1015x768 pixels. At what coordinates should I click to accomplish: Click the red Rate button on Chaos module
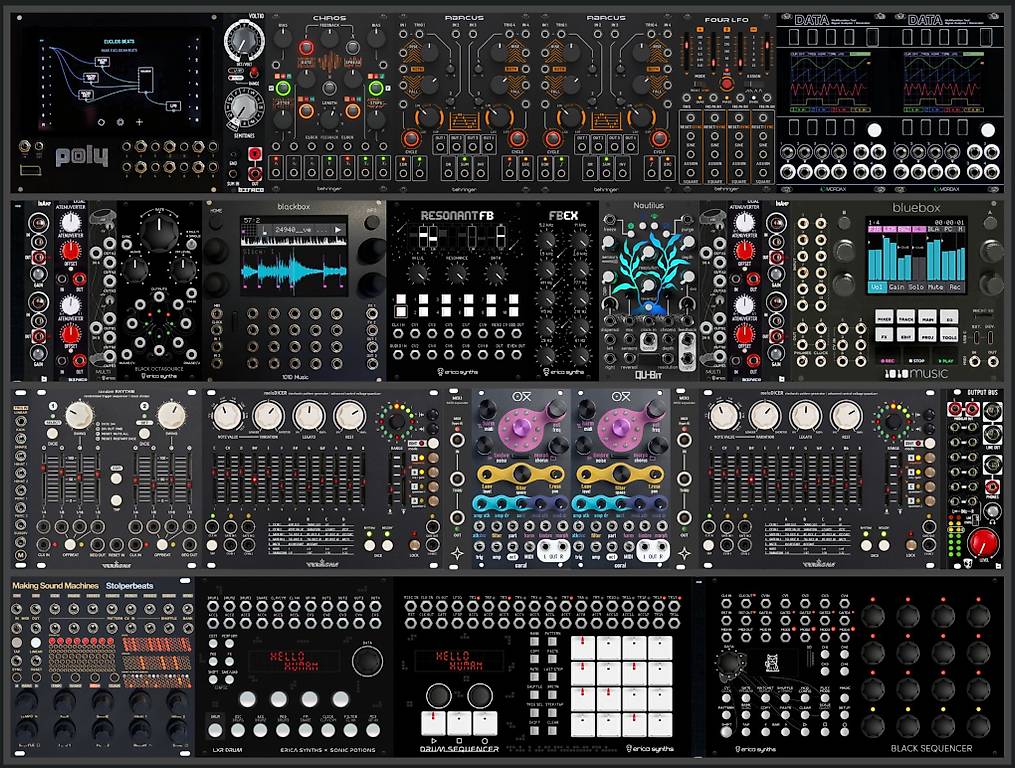[306, 47]
